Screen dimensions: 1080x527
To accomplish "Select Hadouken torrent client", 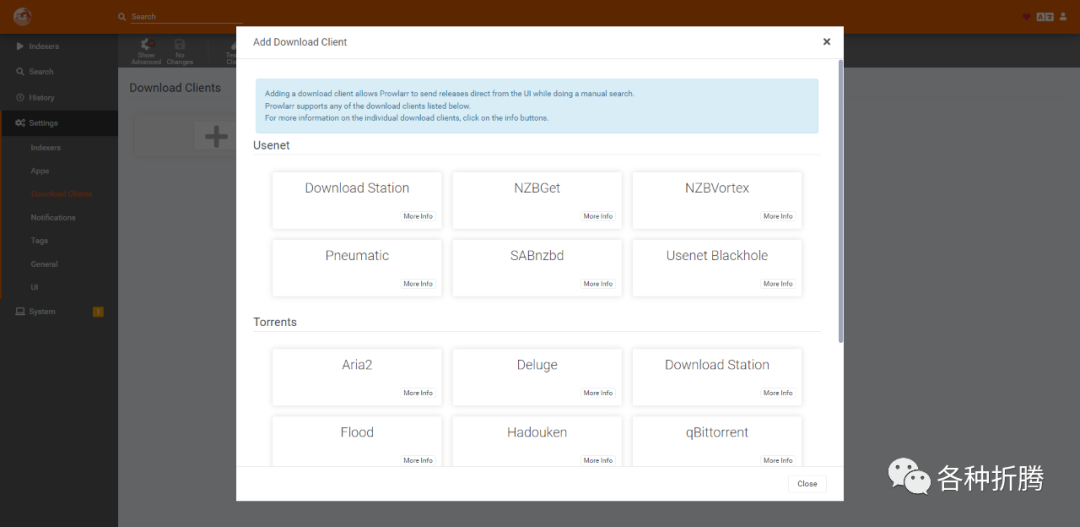I will 537,441.
